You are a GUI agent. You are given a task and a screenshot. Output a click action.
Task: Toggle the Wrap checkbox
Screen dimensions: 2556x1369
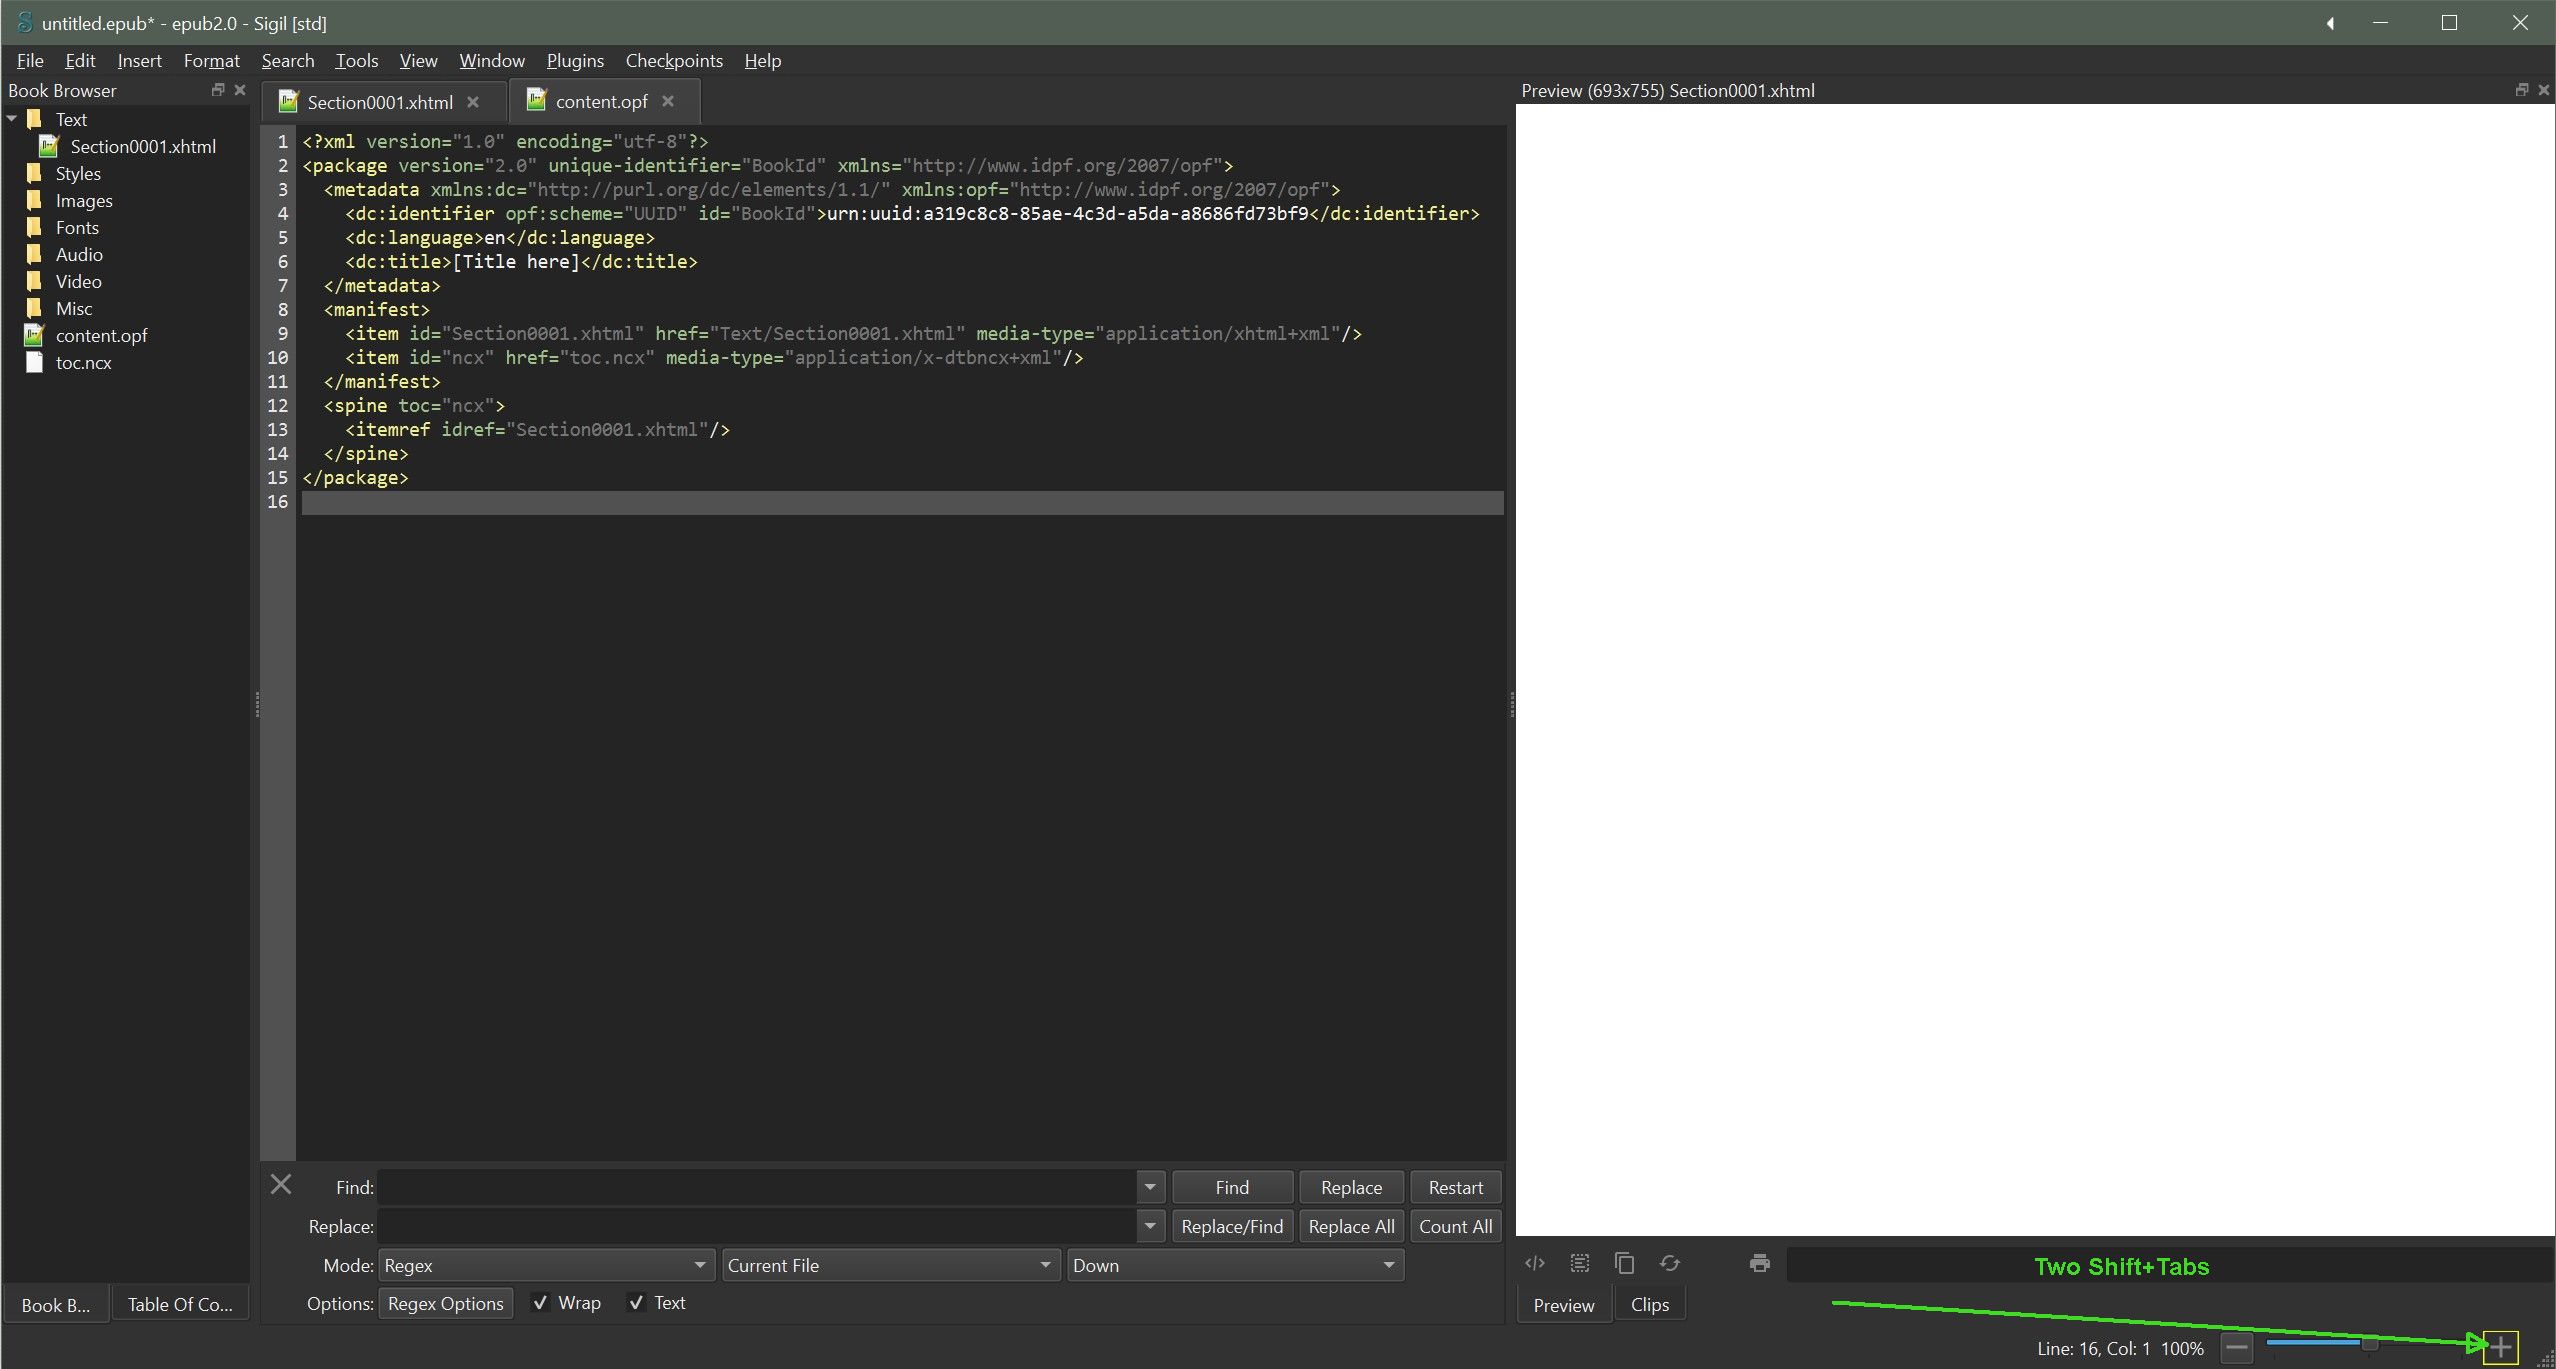[x=540, y=1303]
